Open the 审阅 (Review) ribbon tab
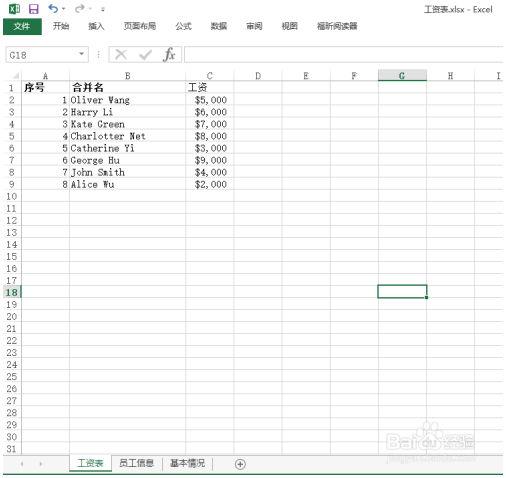506x478 pixels. tap(254, 26)
